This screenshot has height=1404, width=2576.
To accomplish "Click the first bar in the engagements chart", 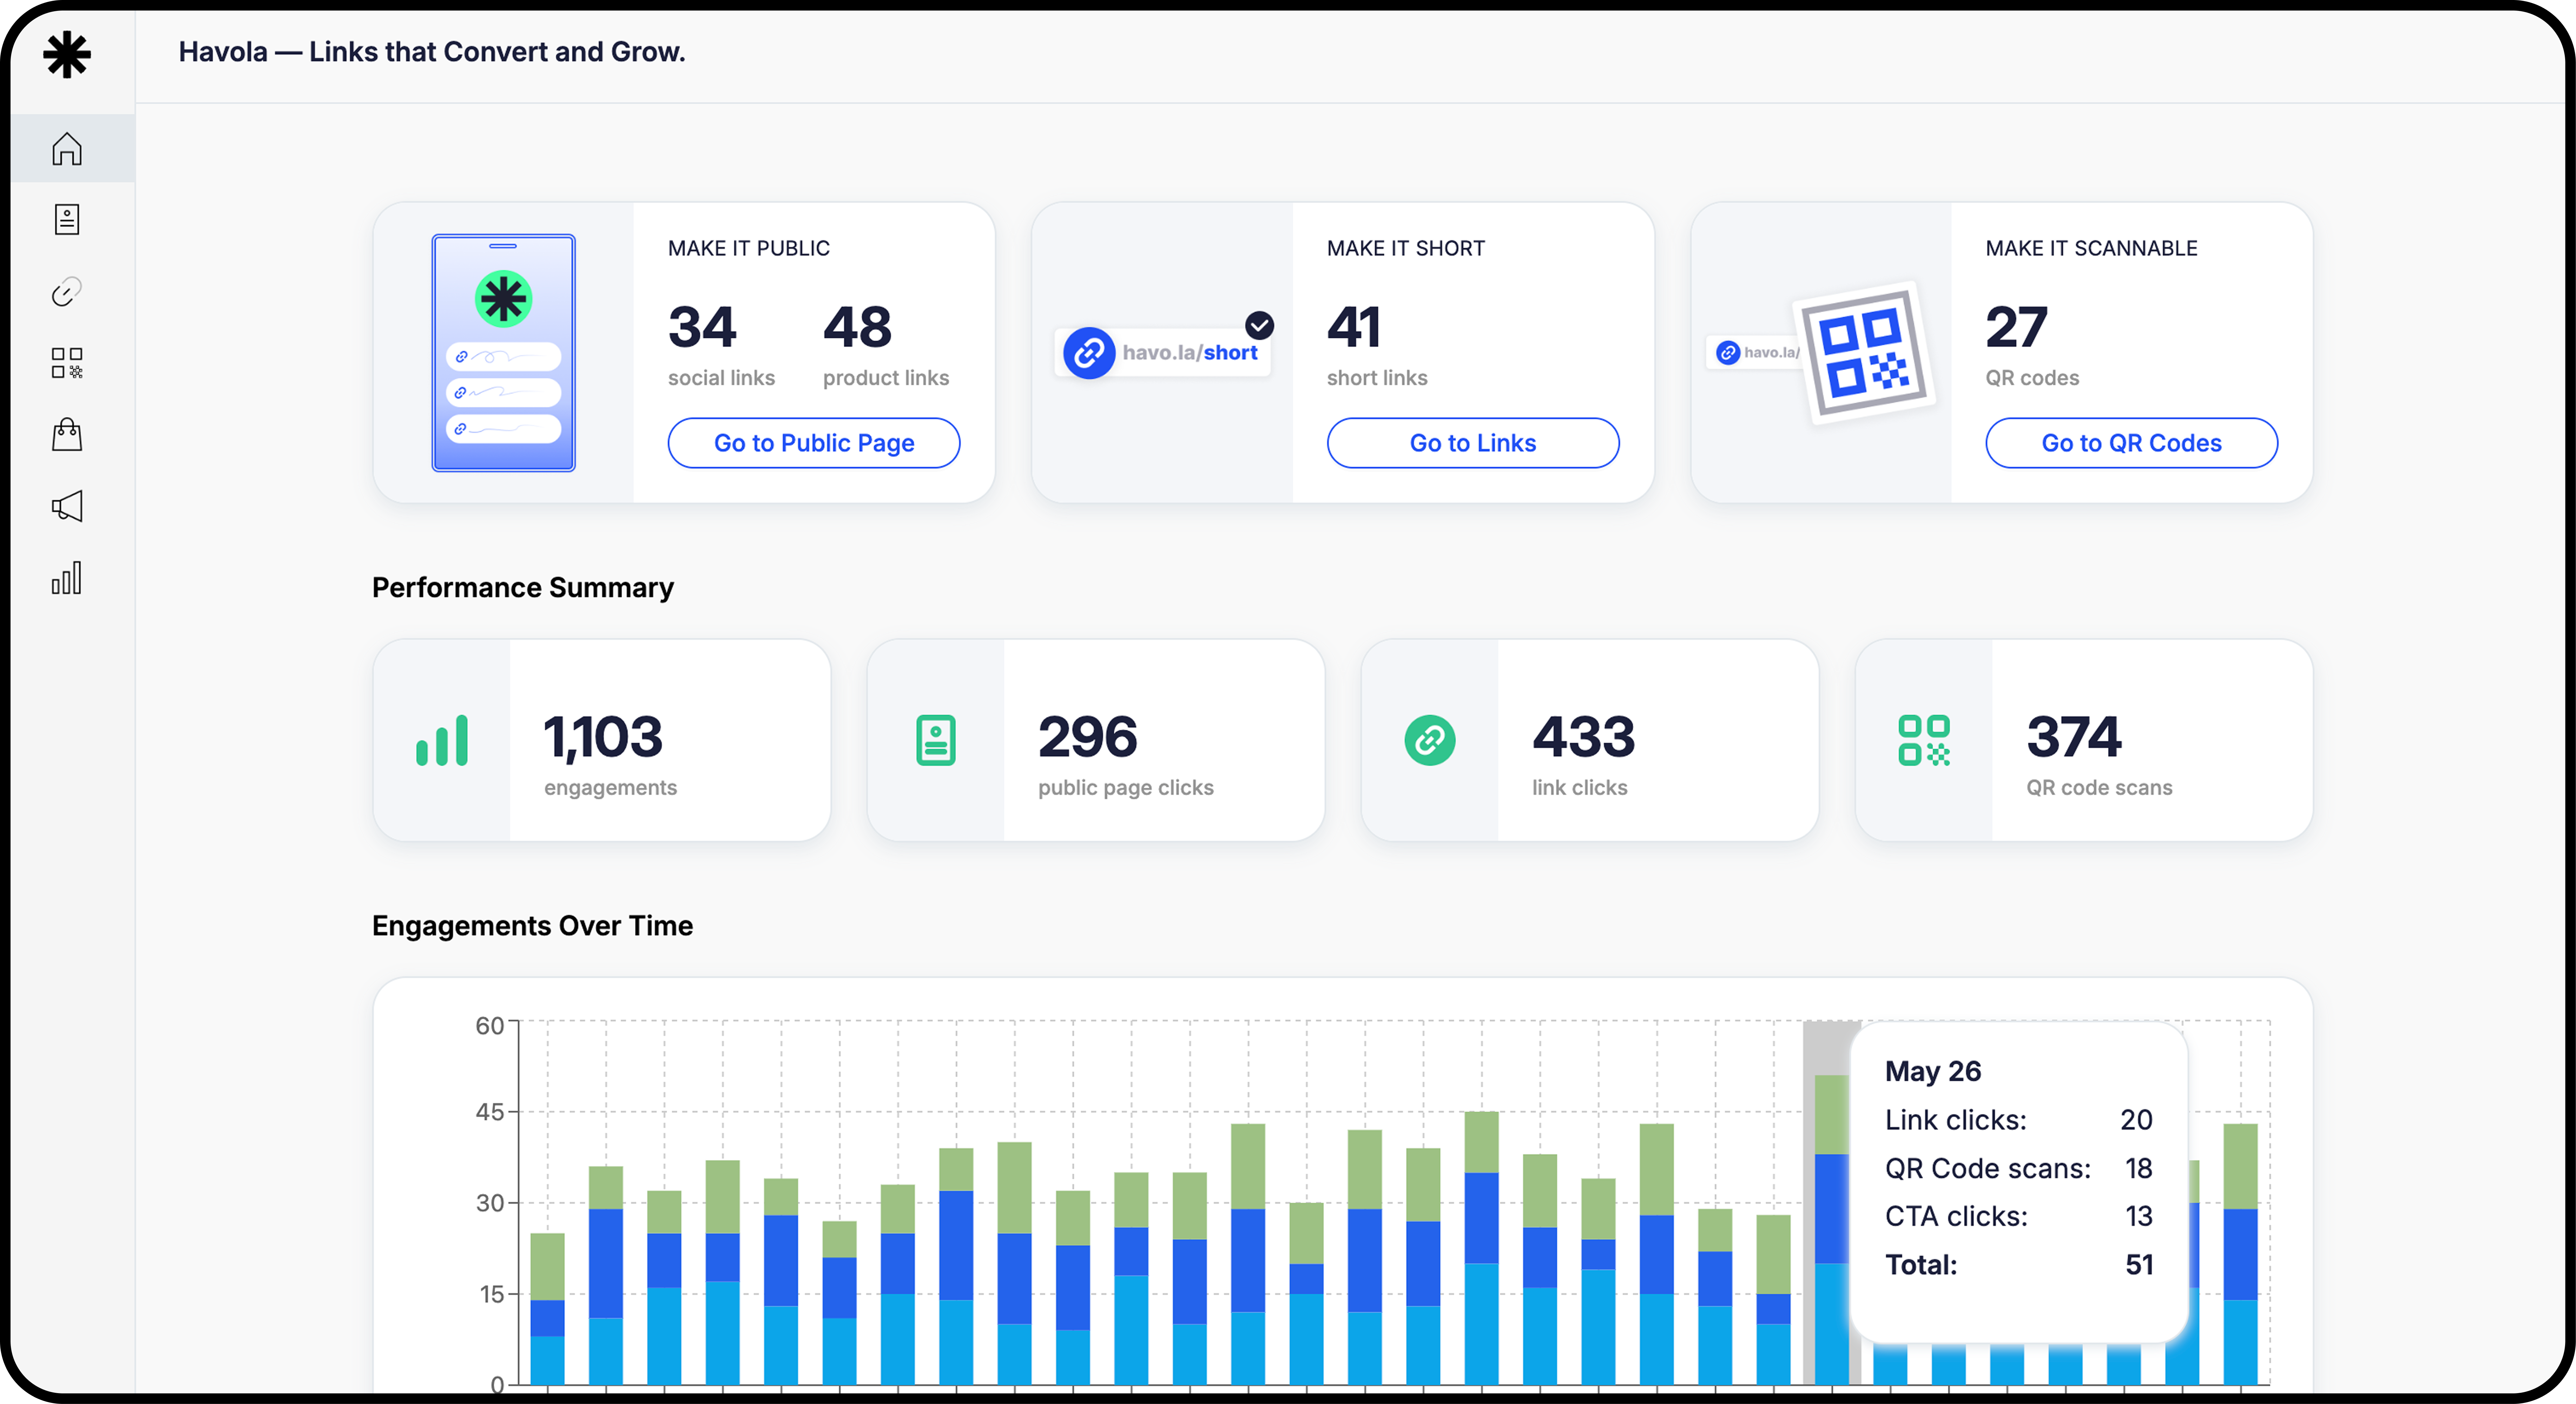I will pyautogui.click(x=547, y=1308).
